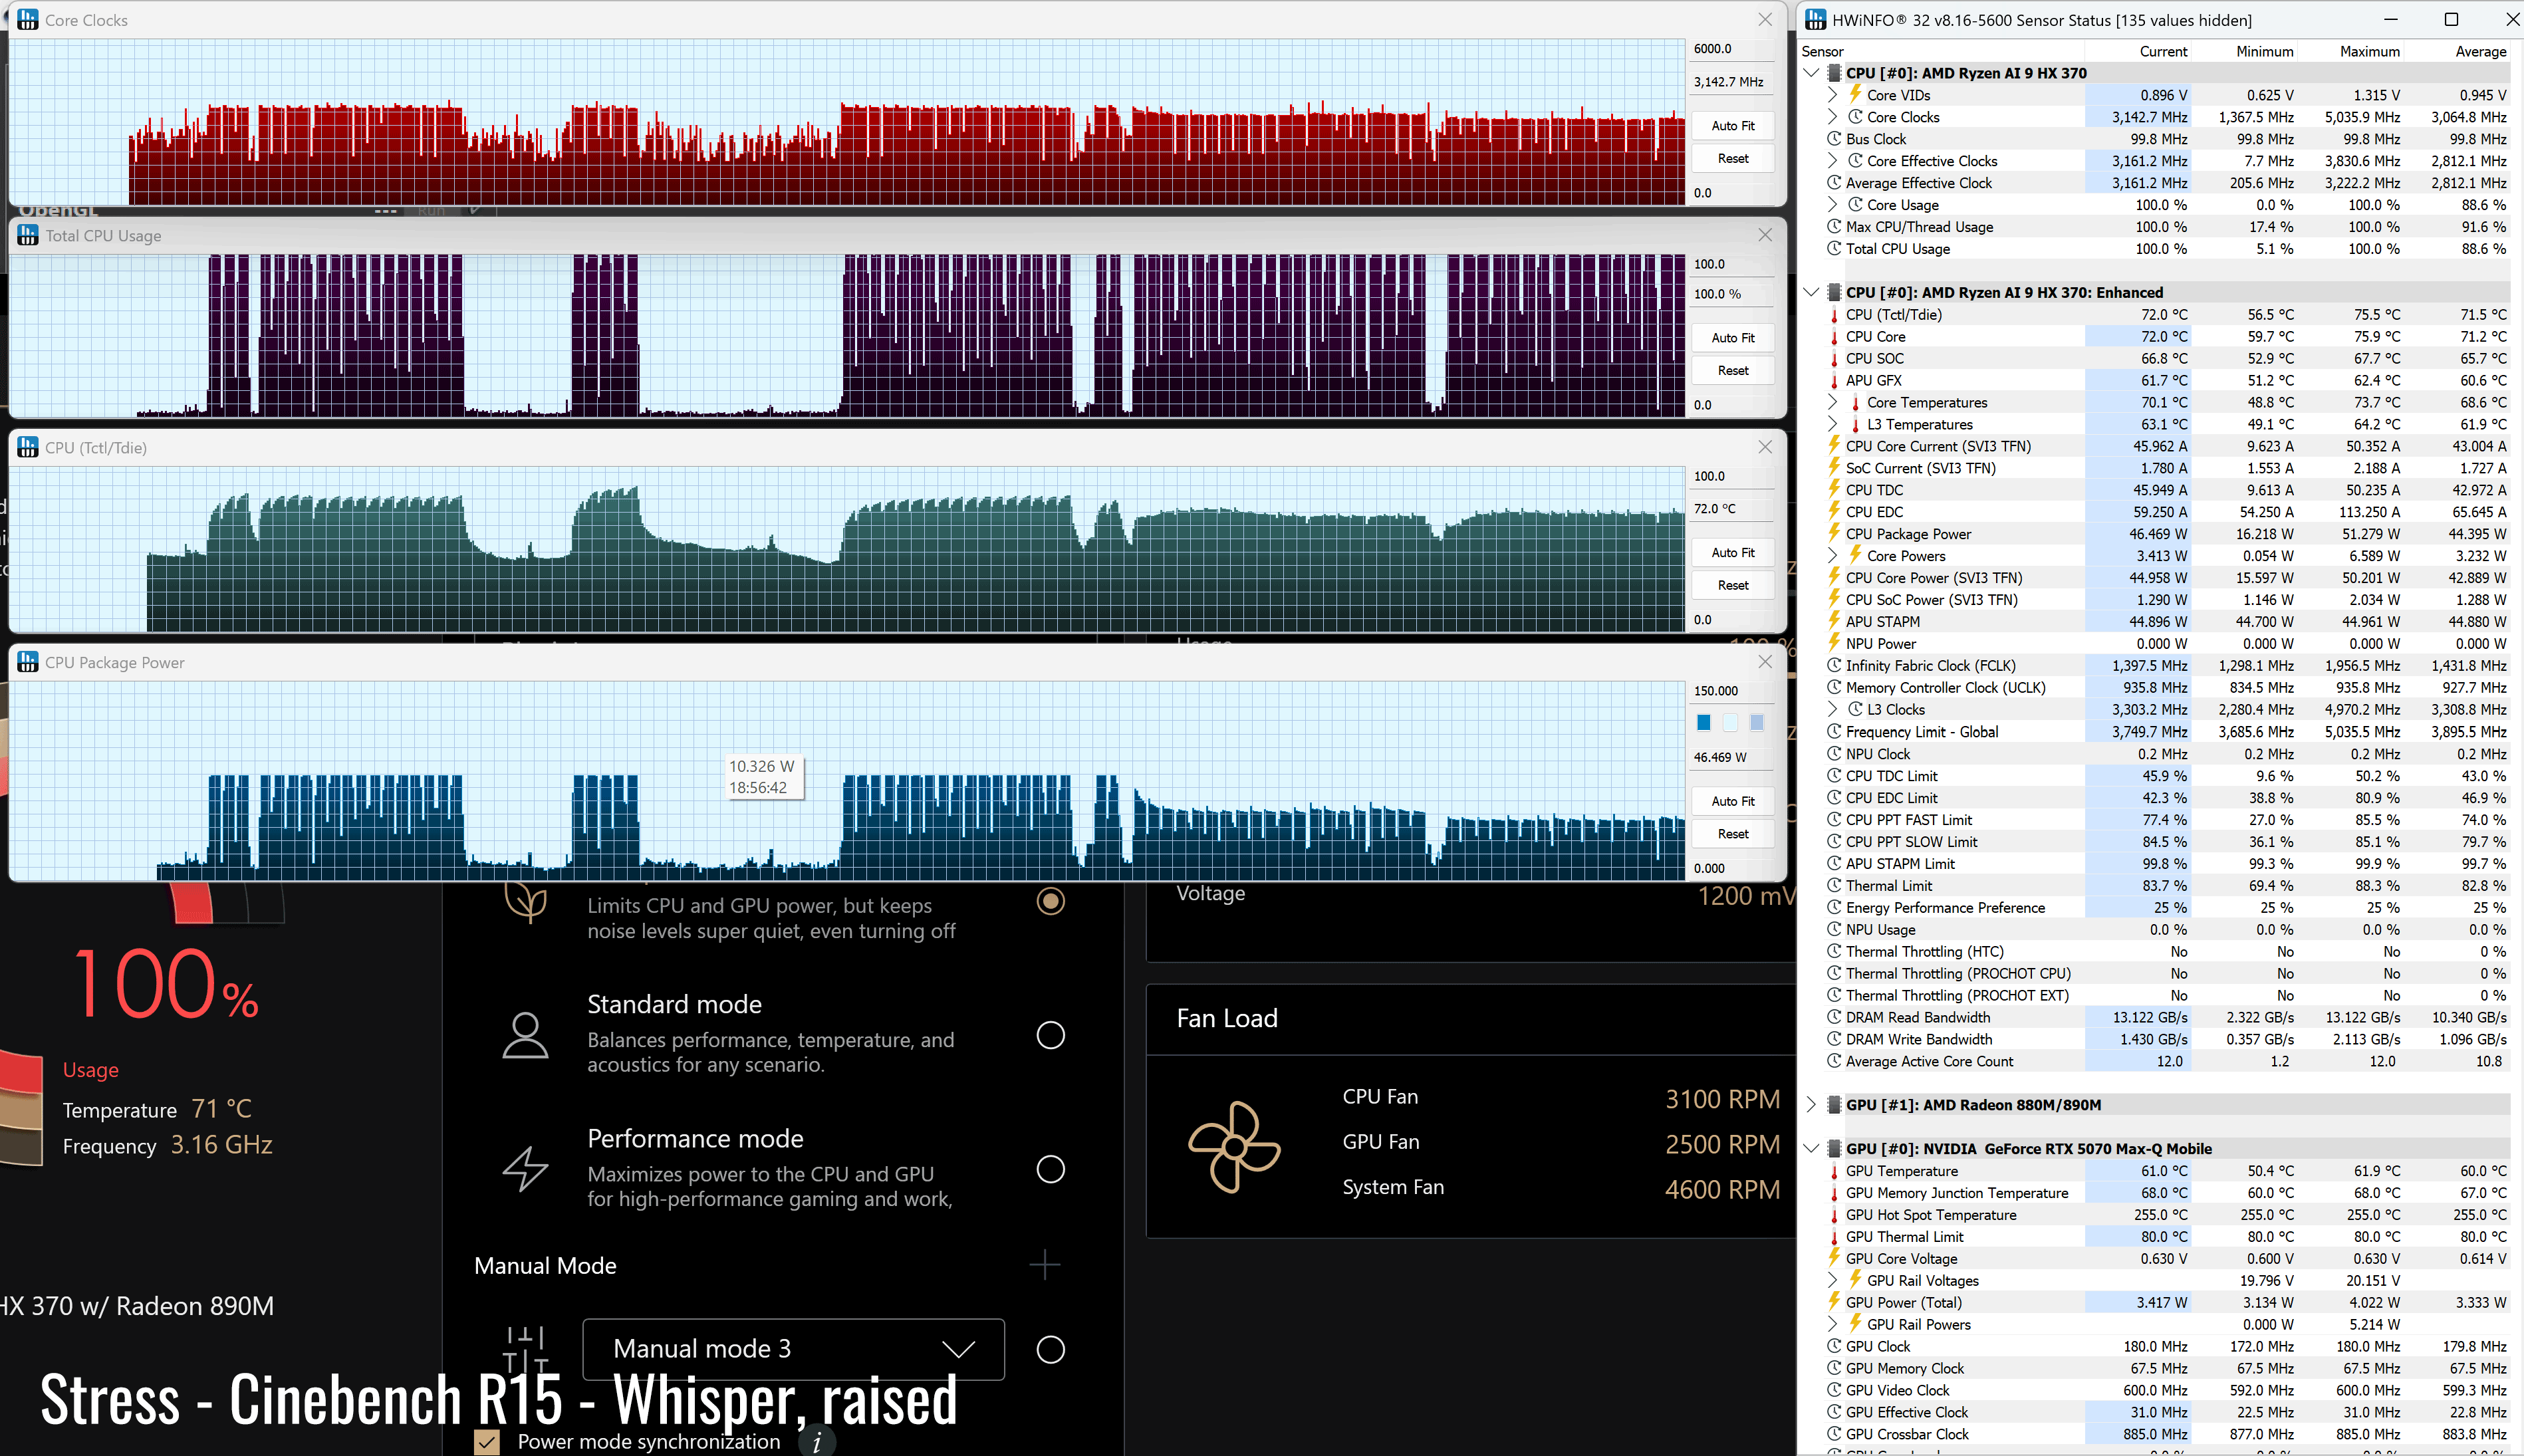This screenshot has width=2524, height=1456.
Task: Toggle Power mode synchronization checkbox
Action: [x=487, y=1442]
